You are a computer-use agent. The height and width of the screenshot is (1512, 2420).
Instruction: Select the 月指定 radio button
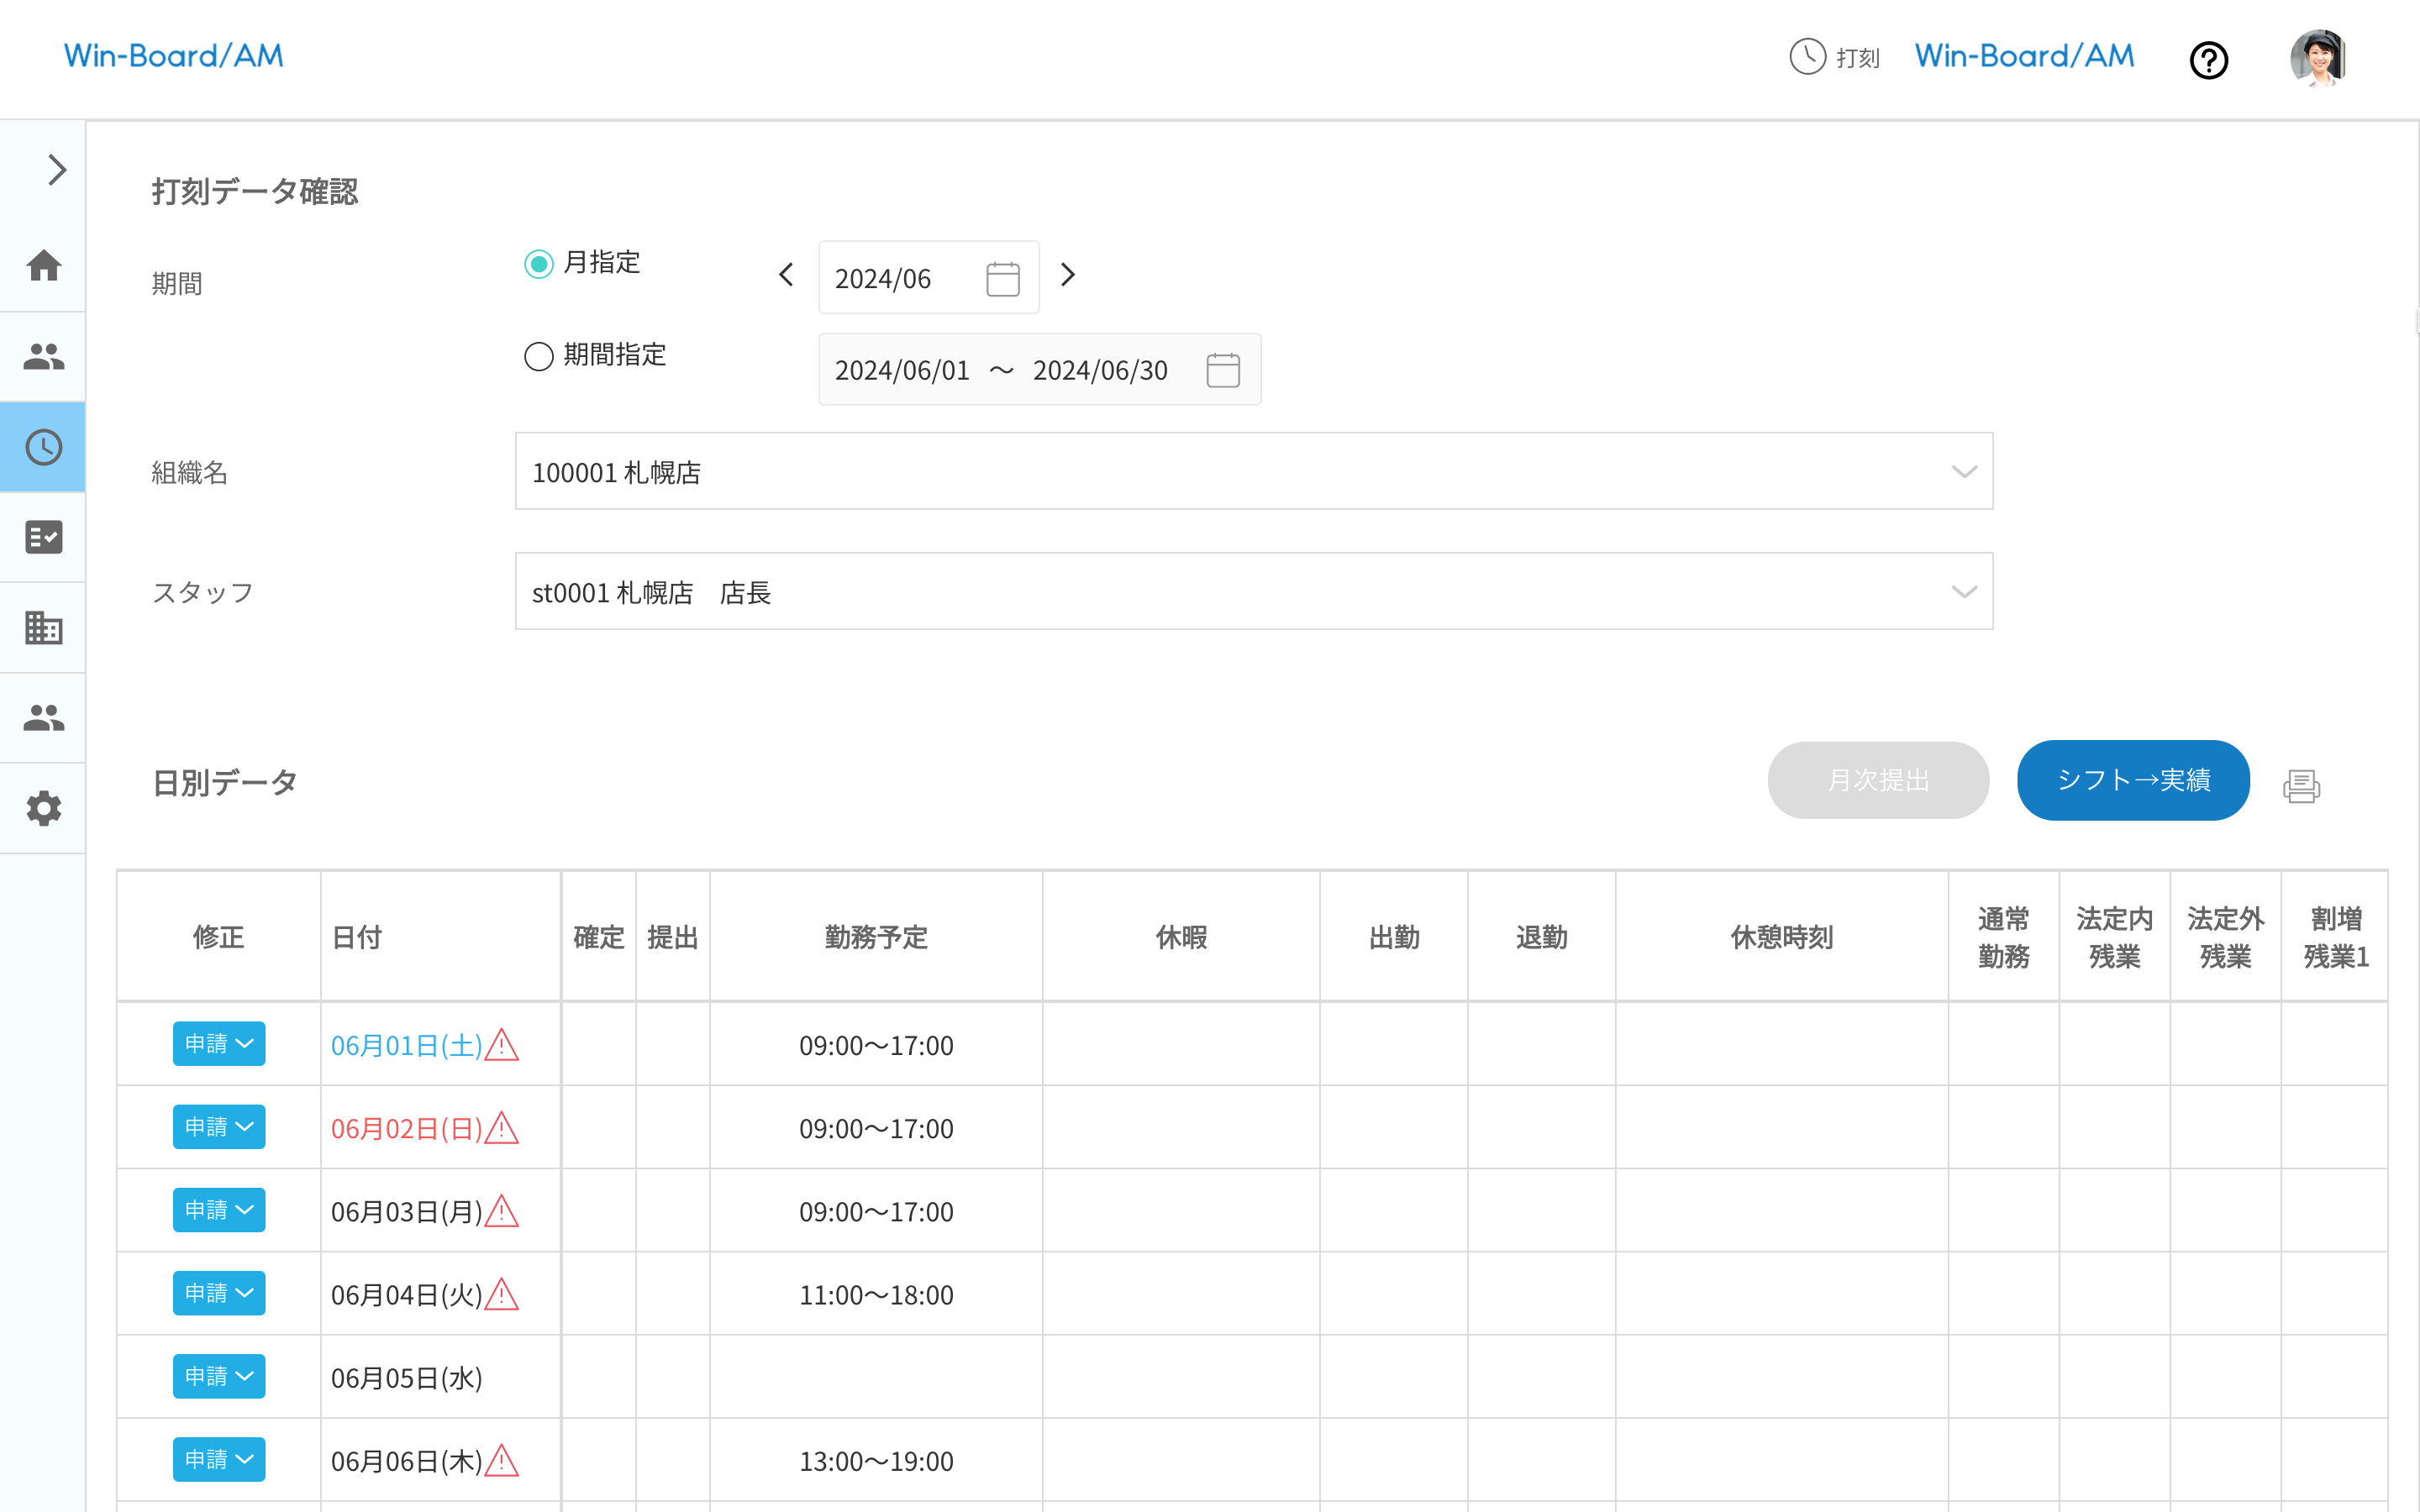click(538, 264)
